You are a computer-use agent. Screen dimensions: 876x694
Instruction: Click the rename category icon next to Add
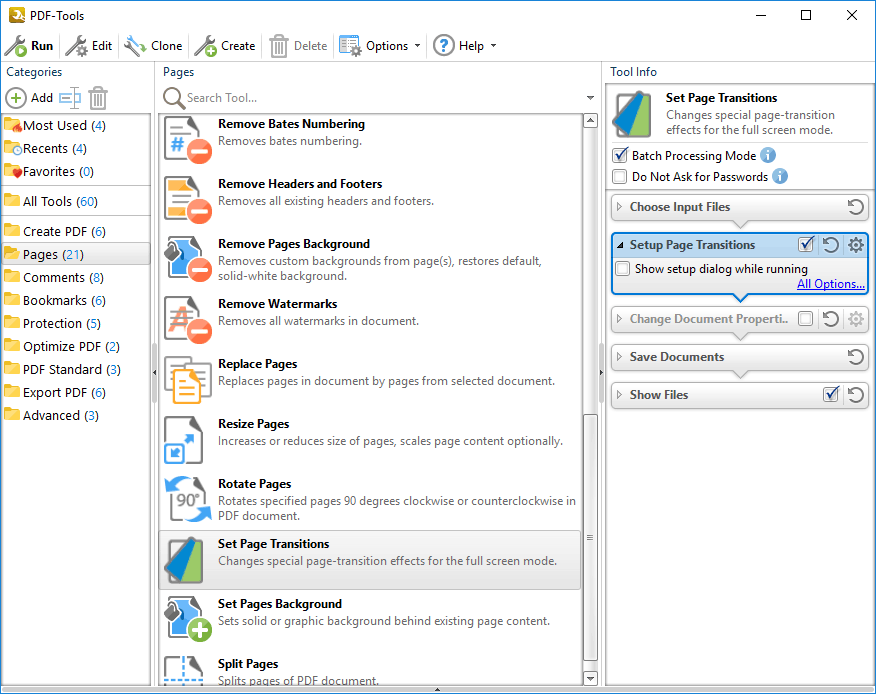(69, 98)
